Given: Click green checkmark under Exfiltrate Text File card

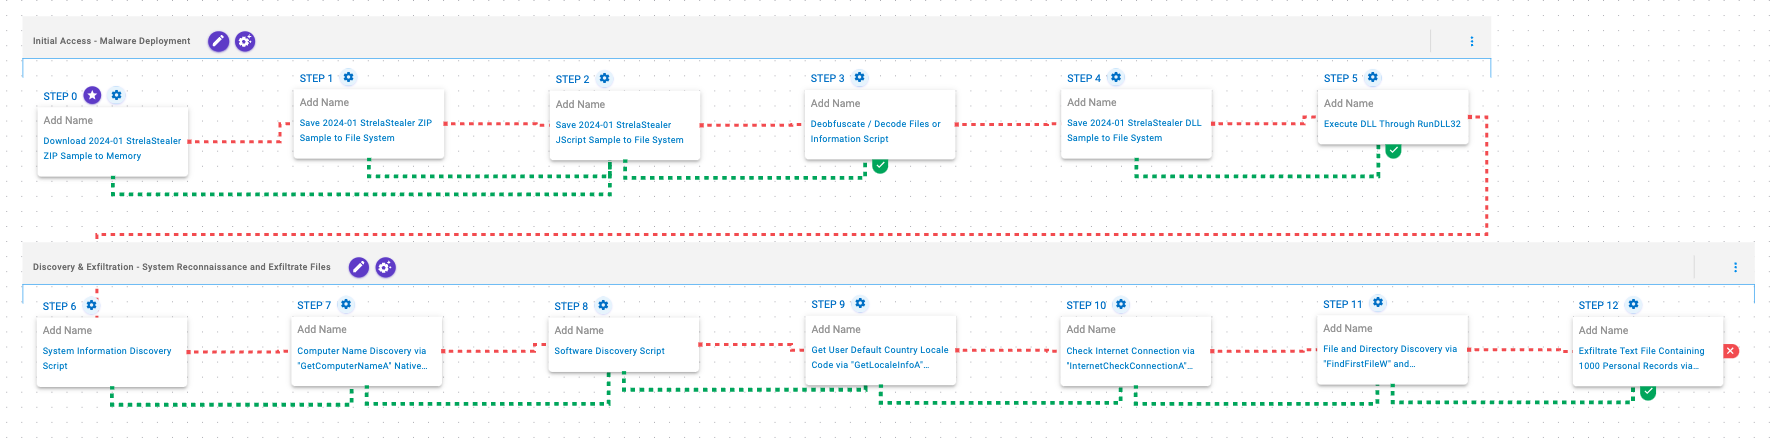Looking at the screenshot, I should (1647, 392).
